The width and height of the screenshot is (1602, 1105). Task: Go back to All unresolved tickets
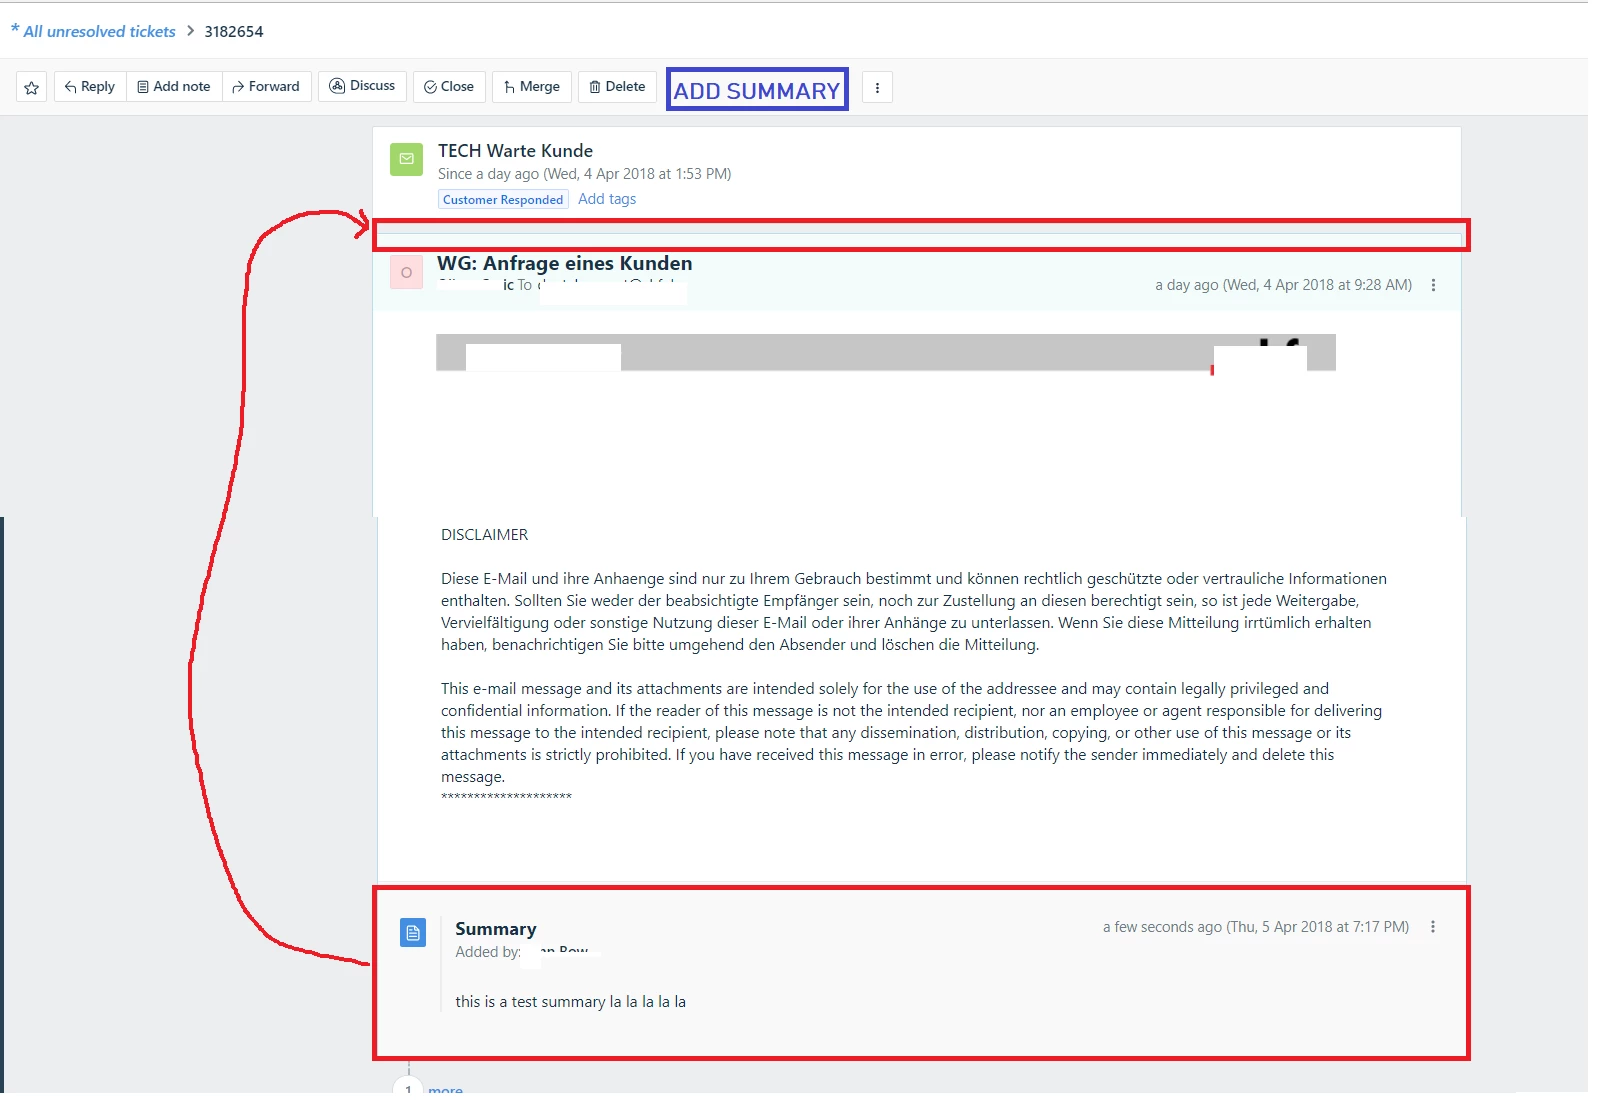99,32
